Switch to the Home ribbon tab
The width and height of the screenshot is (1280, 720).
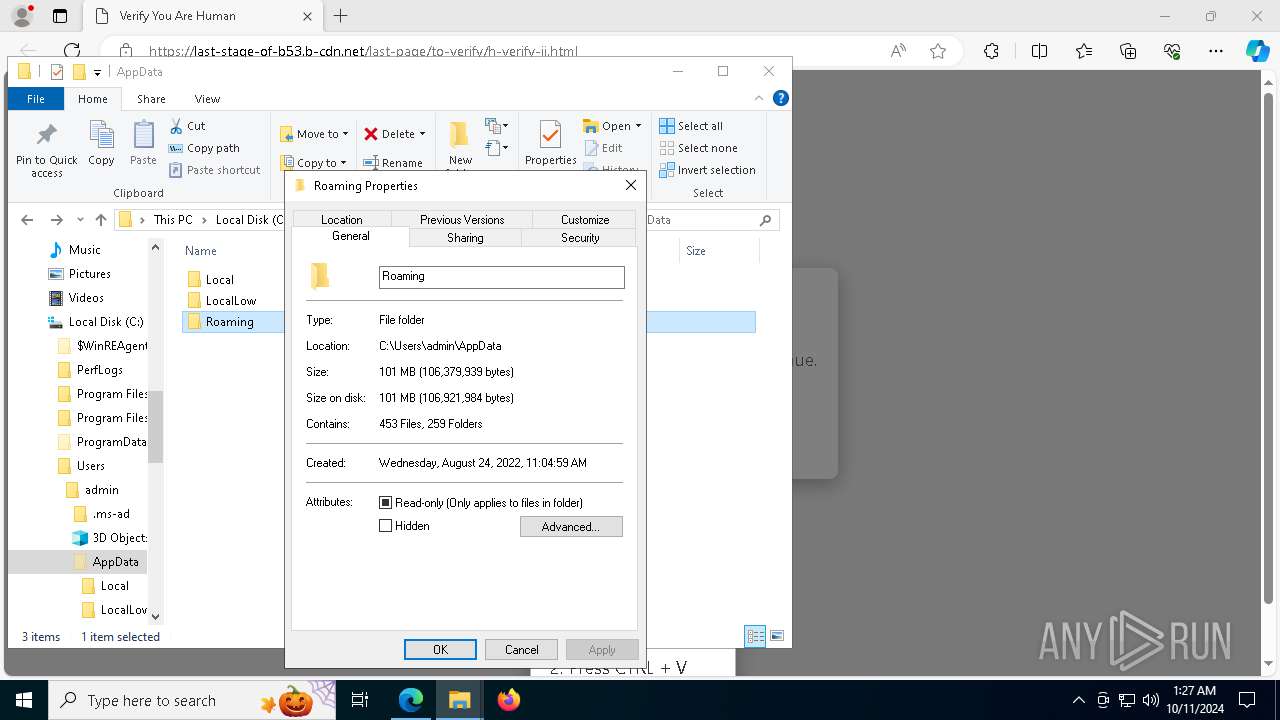click(93, 99)
